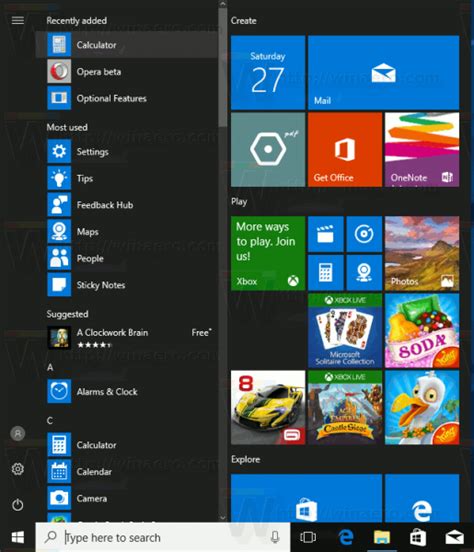
Task: Open the Xbox tile
Action: (268, 253)
